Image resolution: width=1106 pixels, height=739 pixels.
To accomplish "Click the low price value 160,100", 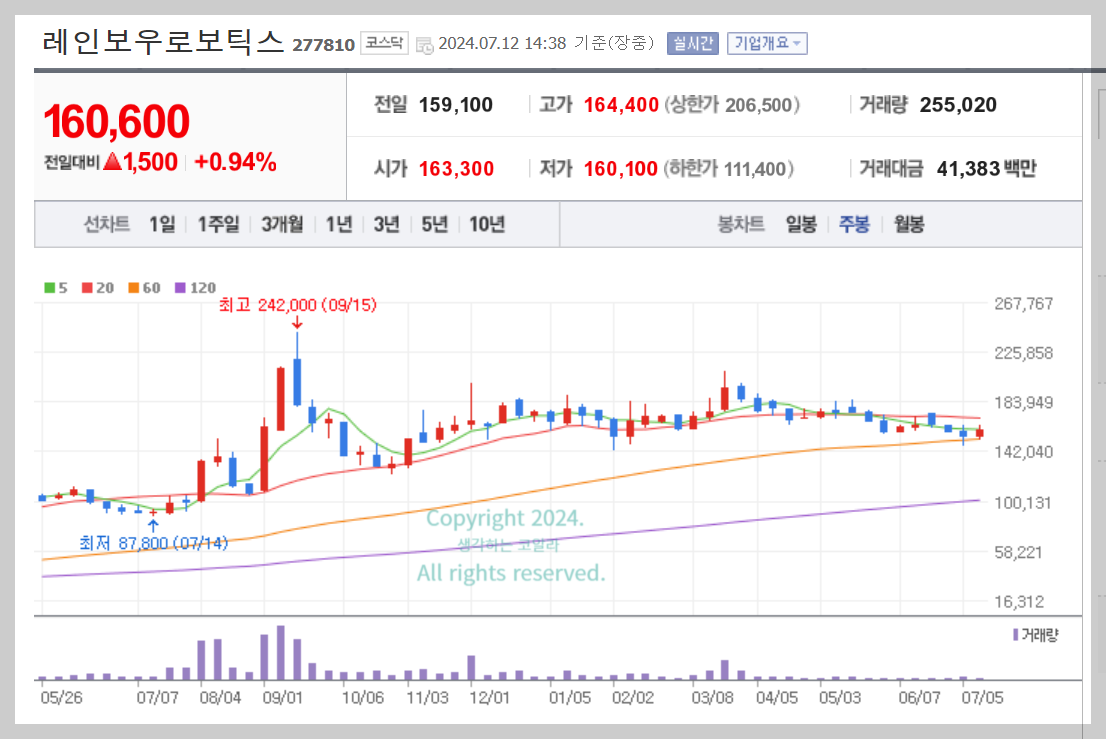I will (x=621, y=169).
